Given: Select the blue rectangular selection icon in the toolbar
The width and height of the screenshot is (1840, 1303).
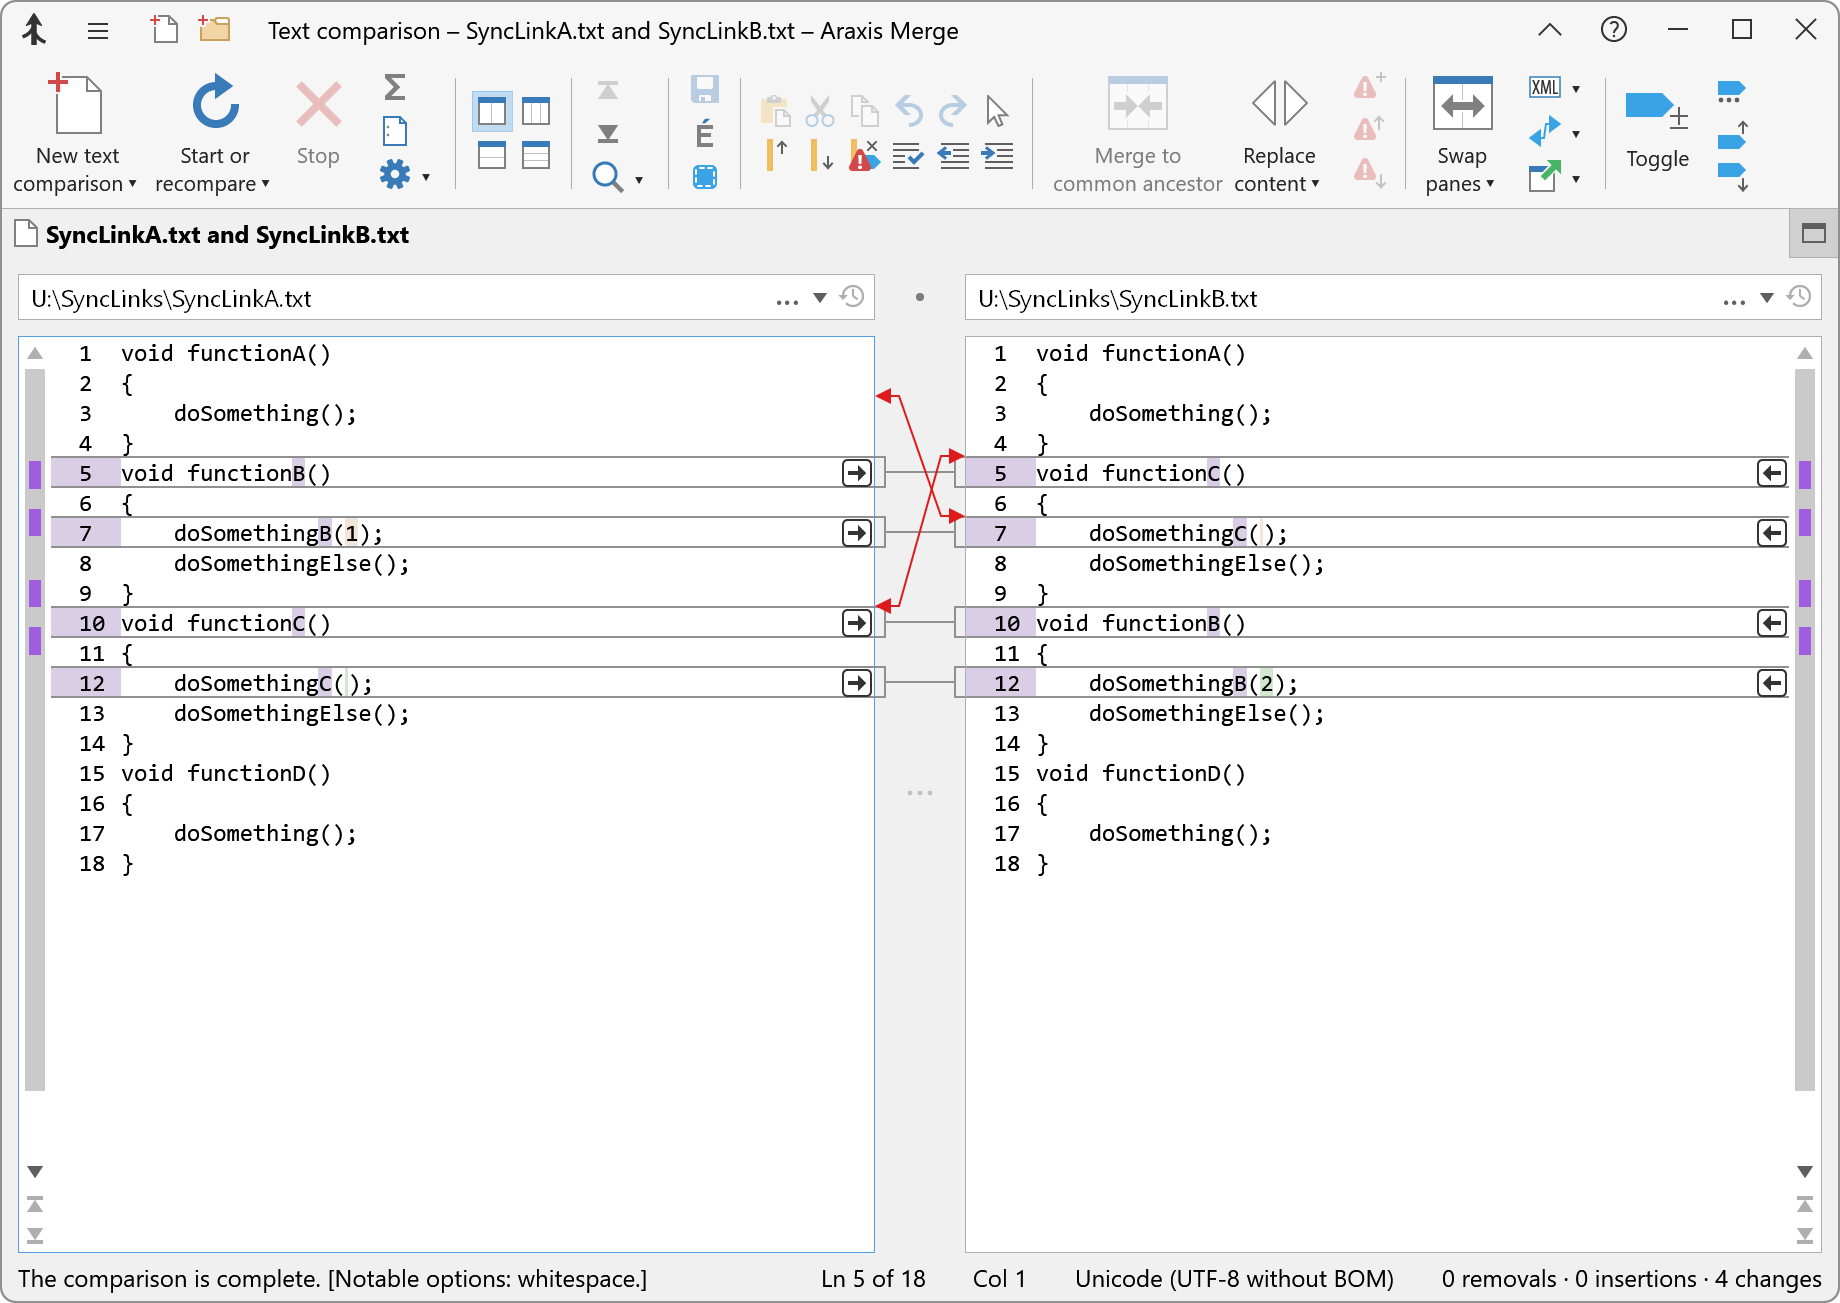Looking at the screenshot, I should pyautogui.click(x=705, y=177).
